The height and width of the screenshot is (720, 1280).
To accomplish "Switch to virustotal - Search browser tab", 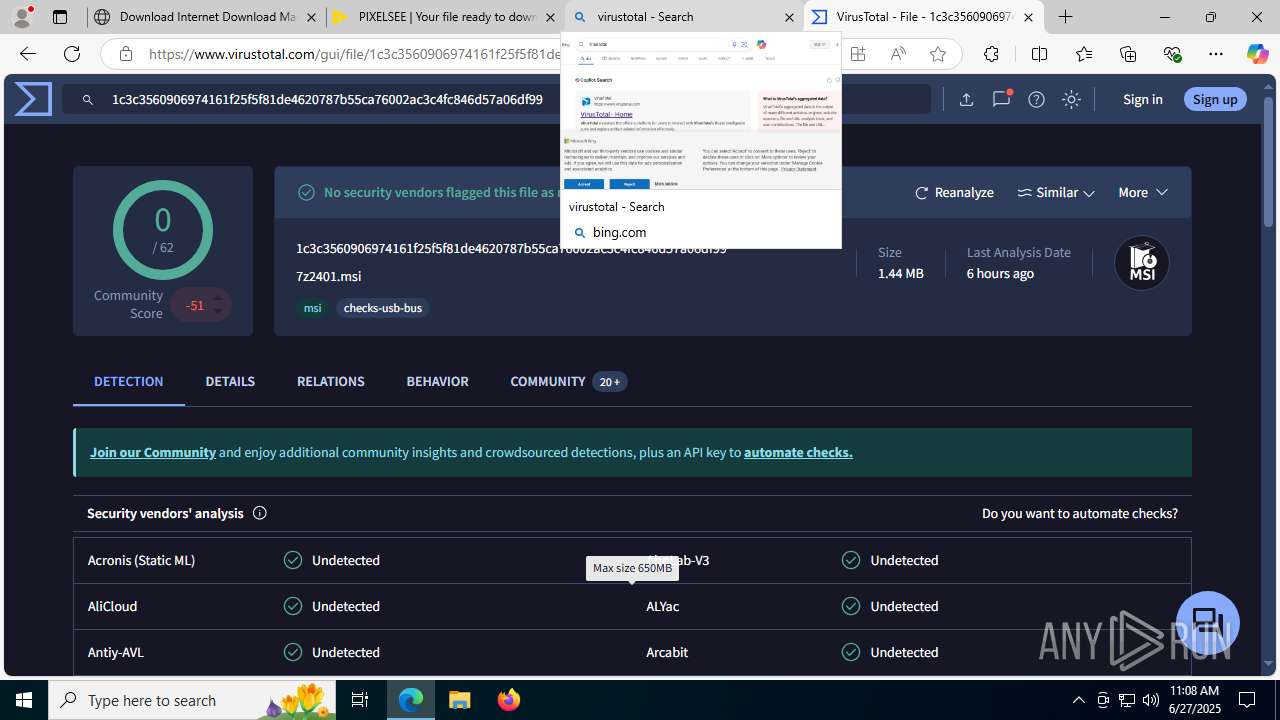I will [683, 17].
